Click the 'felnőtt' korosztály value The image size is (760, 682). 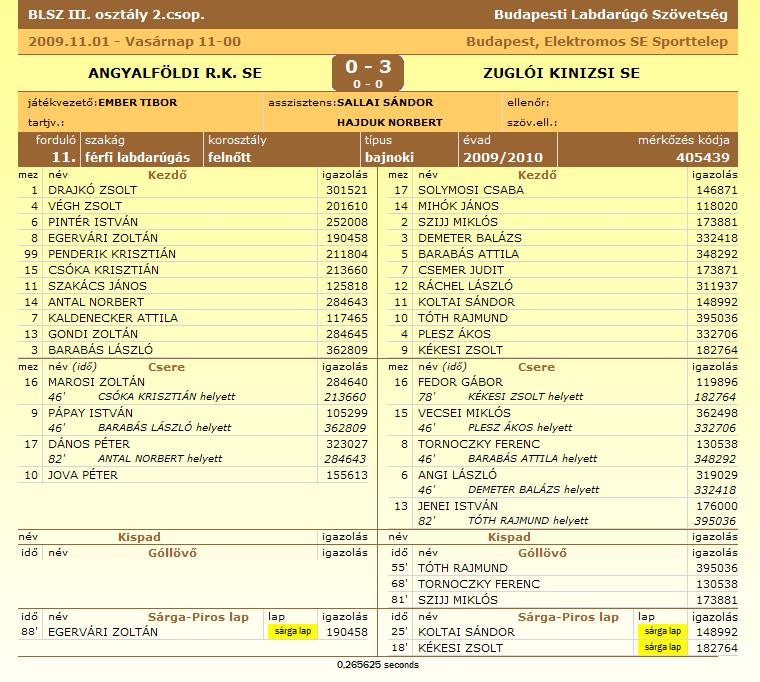click(x=229, y=158)
